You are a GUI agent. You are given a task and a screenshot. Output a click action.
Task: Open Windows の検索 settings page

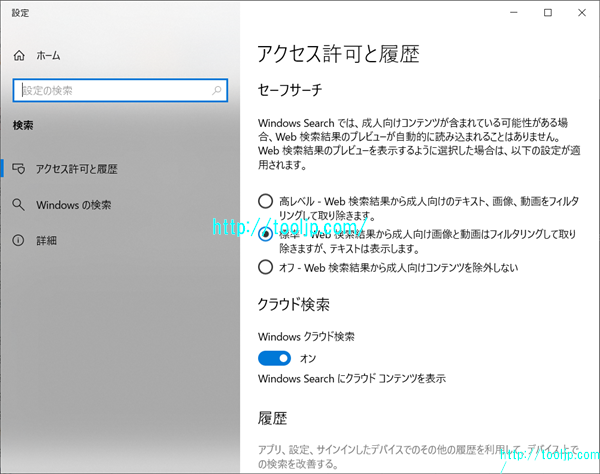click(x=73, y=205)
